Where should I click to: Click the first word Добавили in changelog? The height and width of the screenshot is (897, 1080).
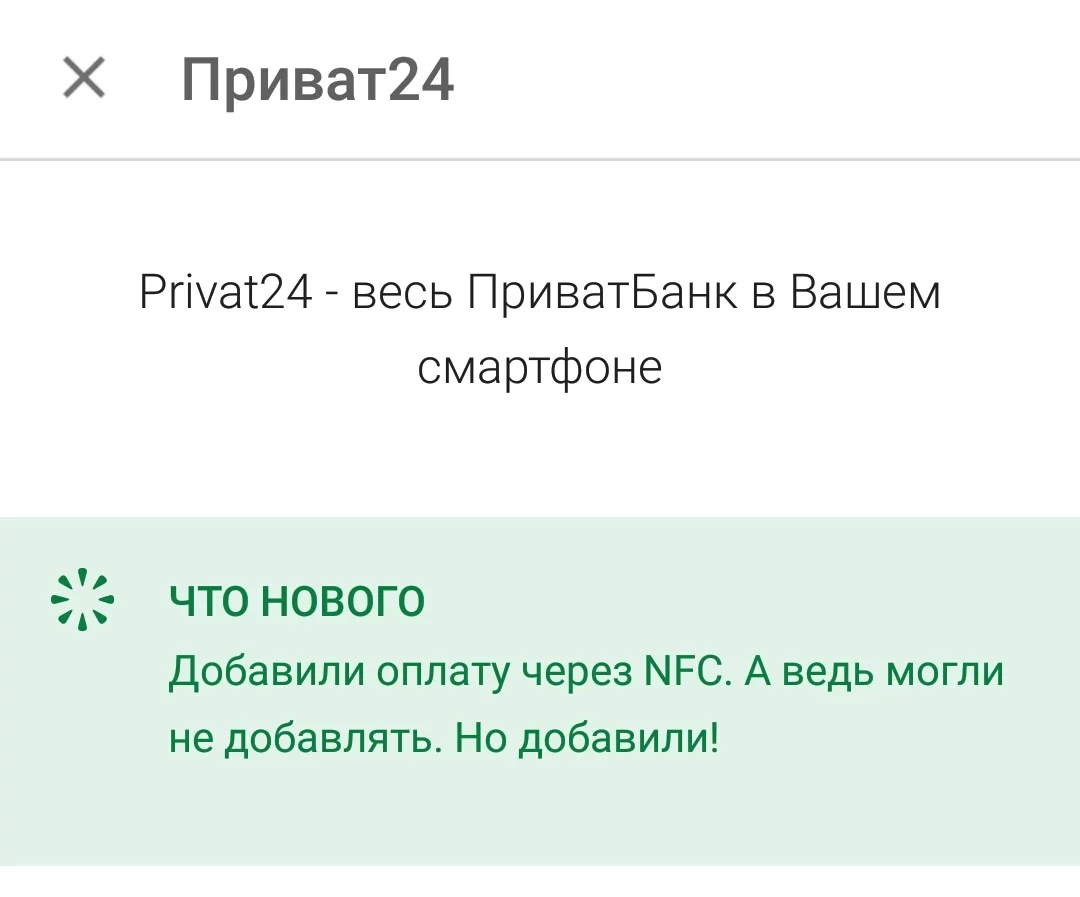click(266, 670)
